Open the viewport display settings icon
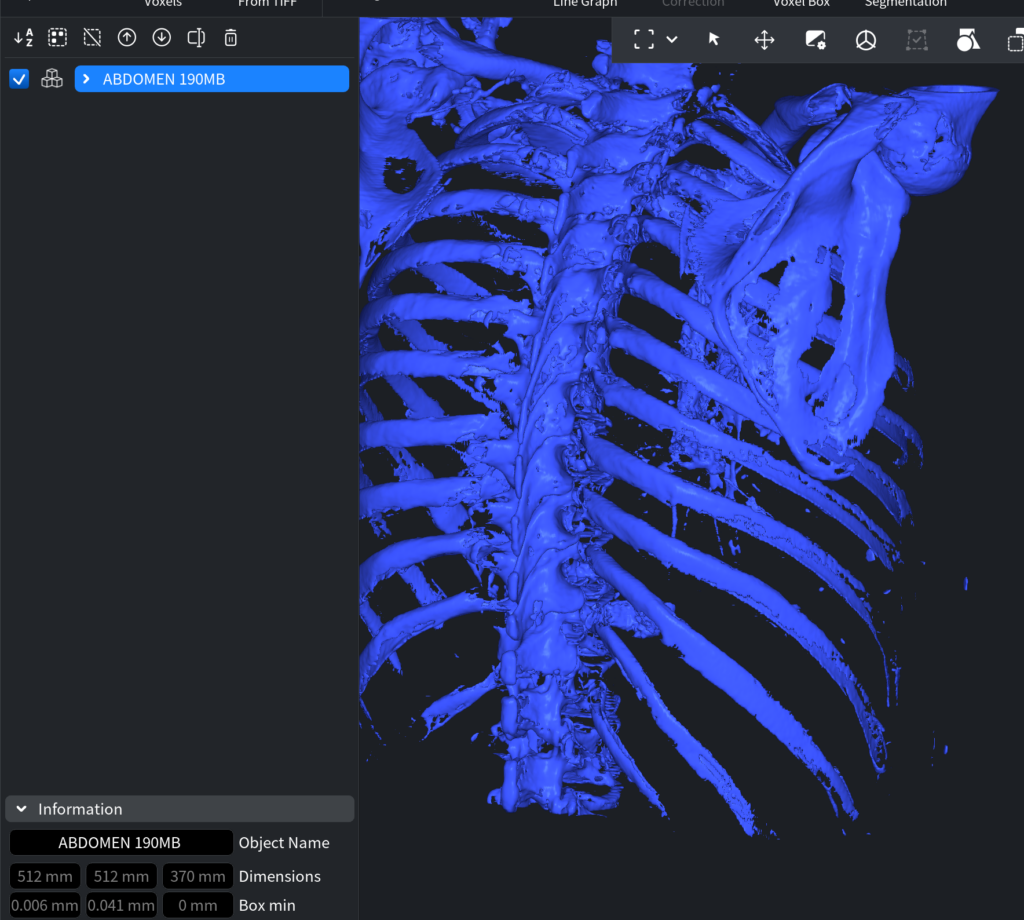This screenshot has width=1024, height=920. [815, 40]
